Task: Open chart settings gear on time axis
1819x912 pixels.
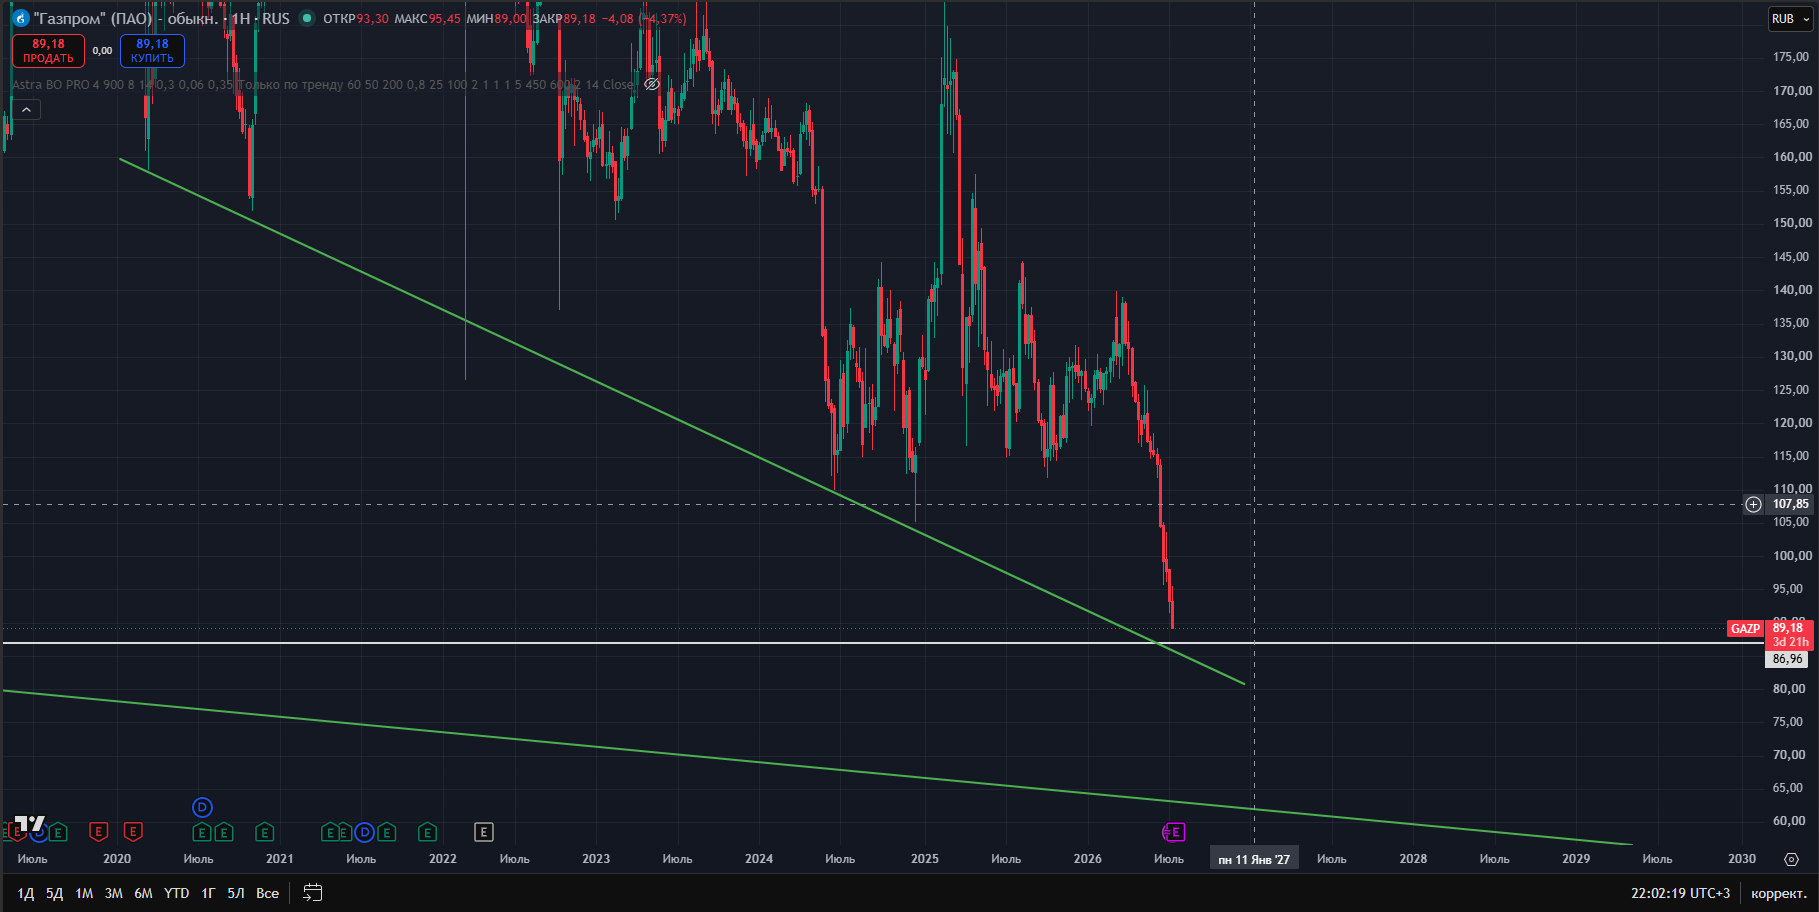Action: pos(1791,859)
